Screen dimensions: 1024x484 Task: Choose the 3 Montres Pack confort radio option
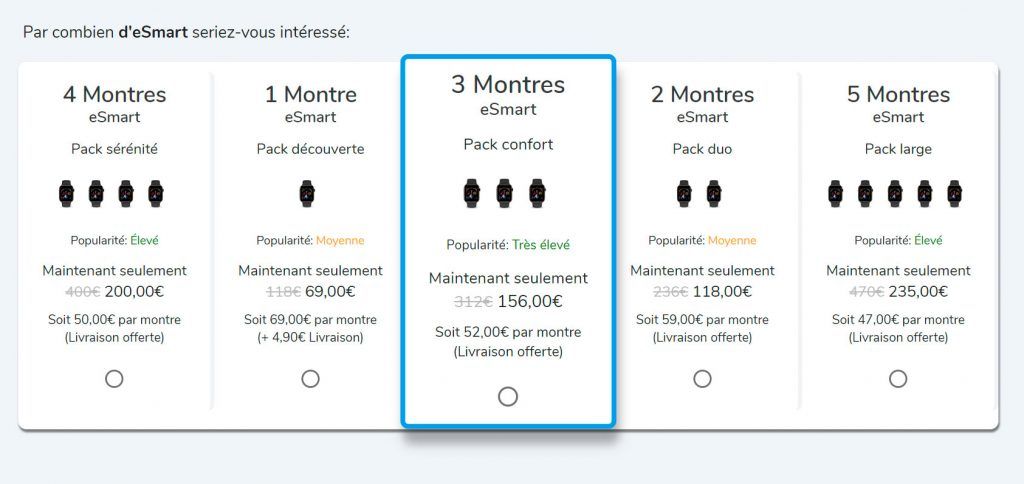pos(507,396)
